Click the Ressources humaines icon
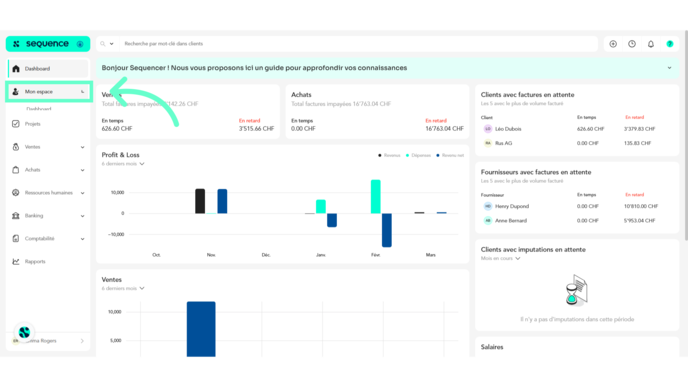This screenshot has height=387, width=688. (x=16, y=193)
